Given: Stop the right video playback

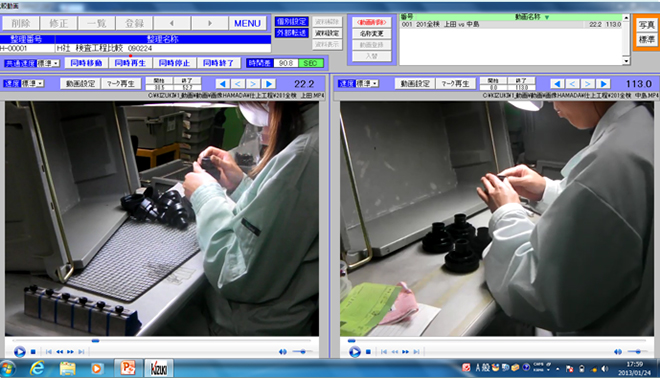Looking at the screenshot, I should click(x=368, y=351).
